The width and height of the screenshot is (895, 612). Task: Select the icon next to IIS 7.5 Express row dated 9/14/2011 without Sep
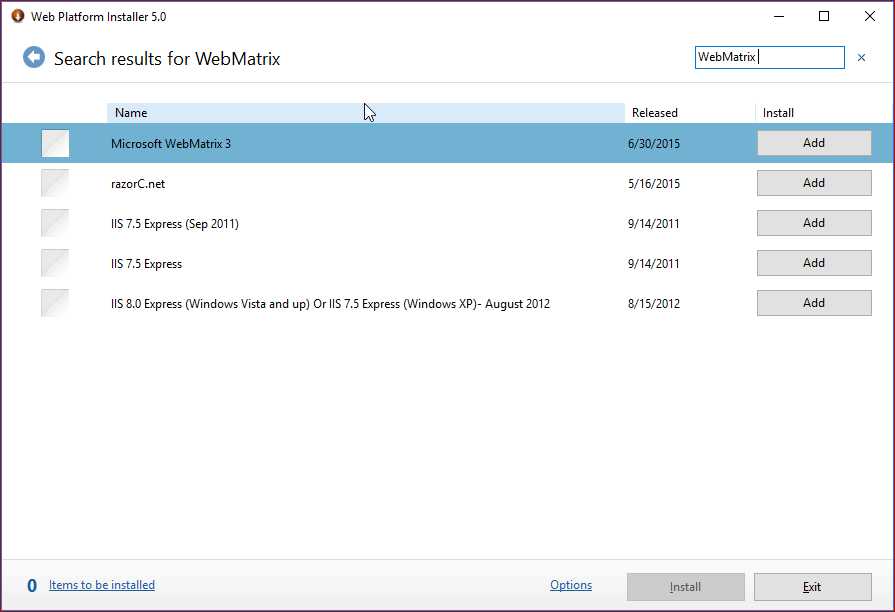click(x=55, y=263)
